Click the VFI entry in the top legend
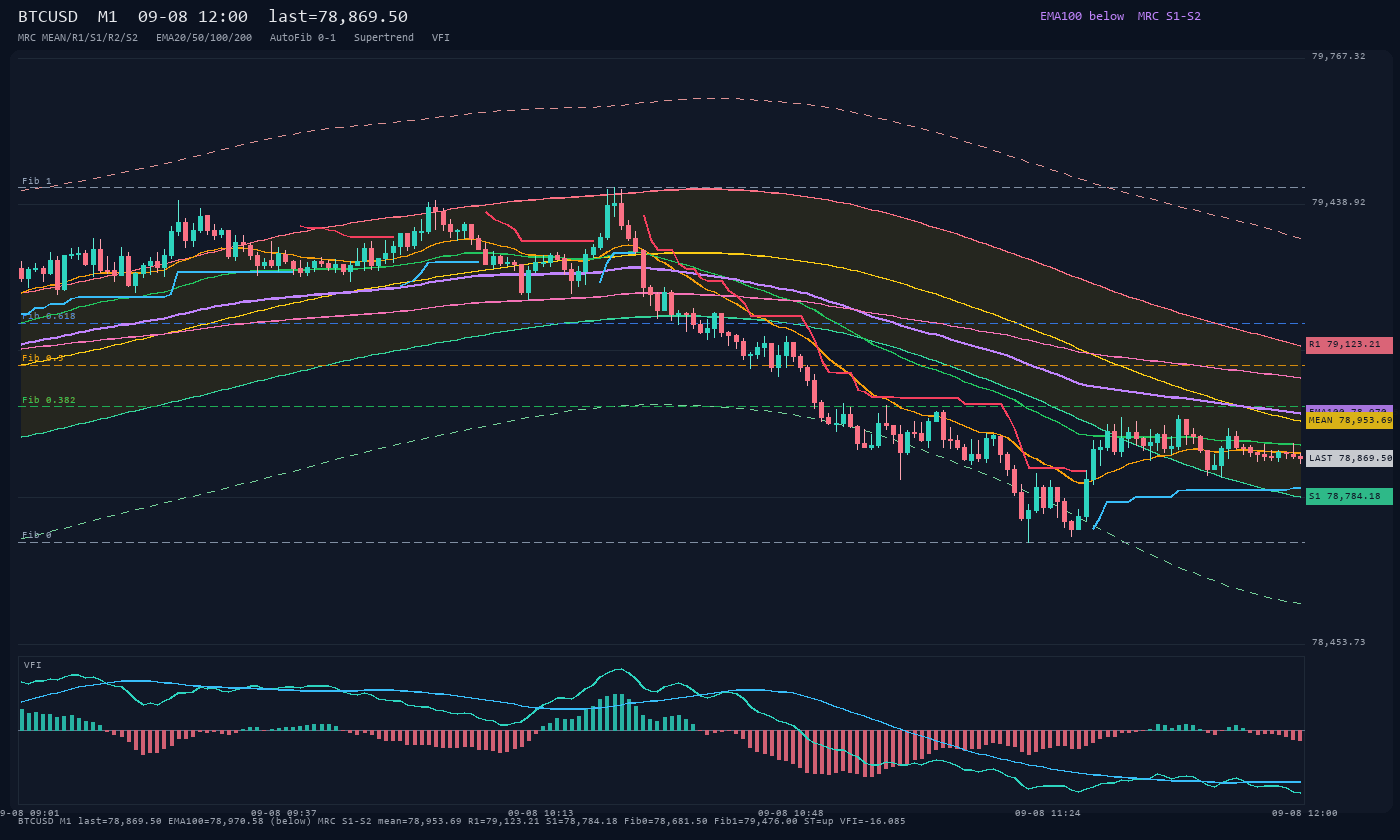1400x840 pixels. click(441, 37)
